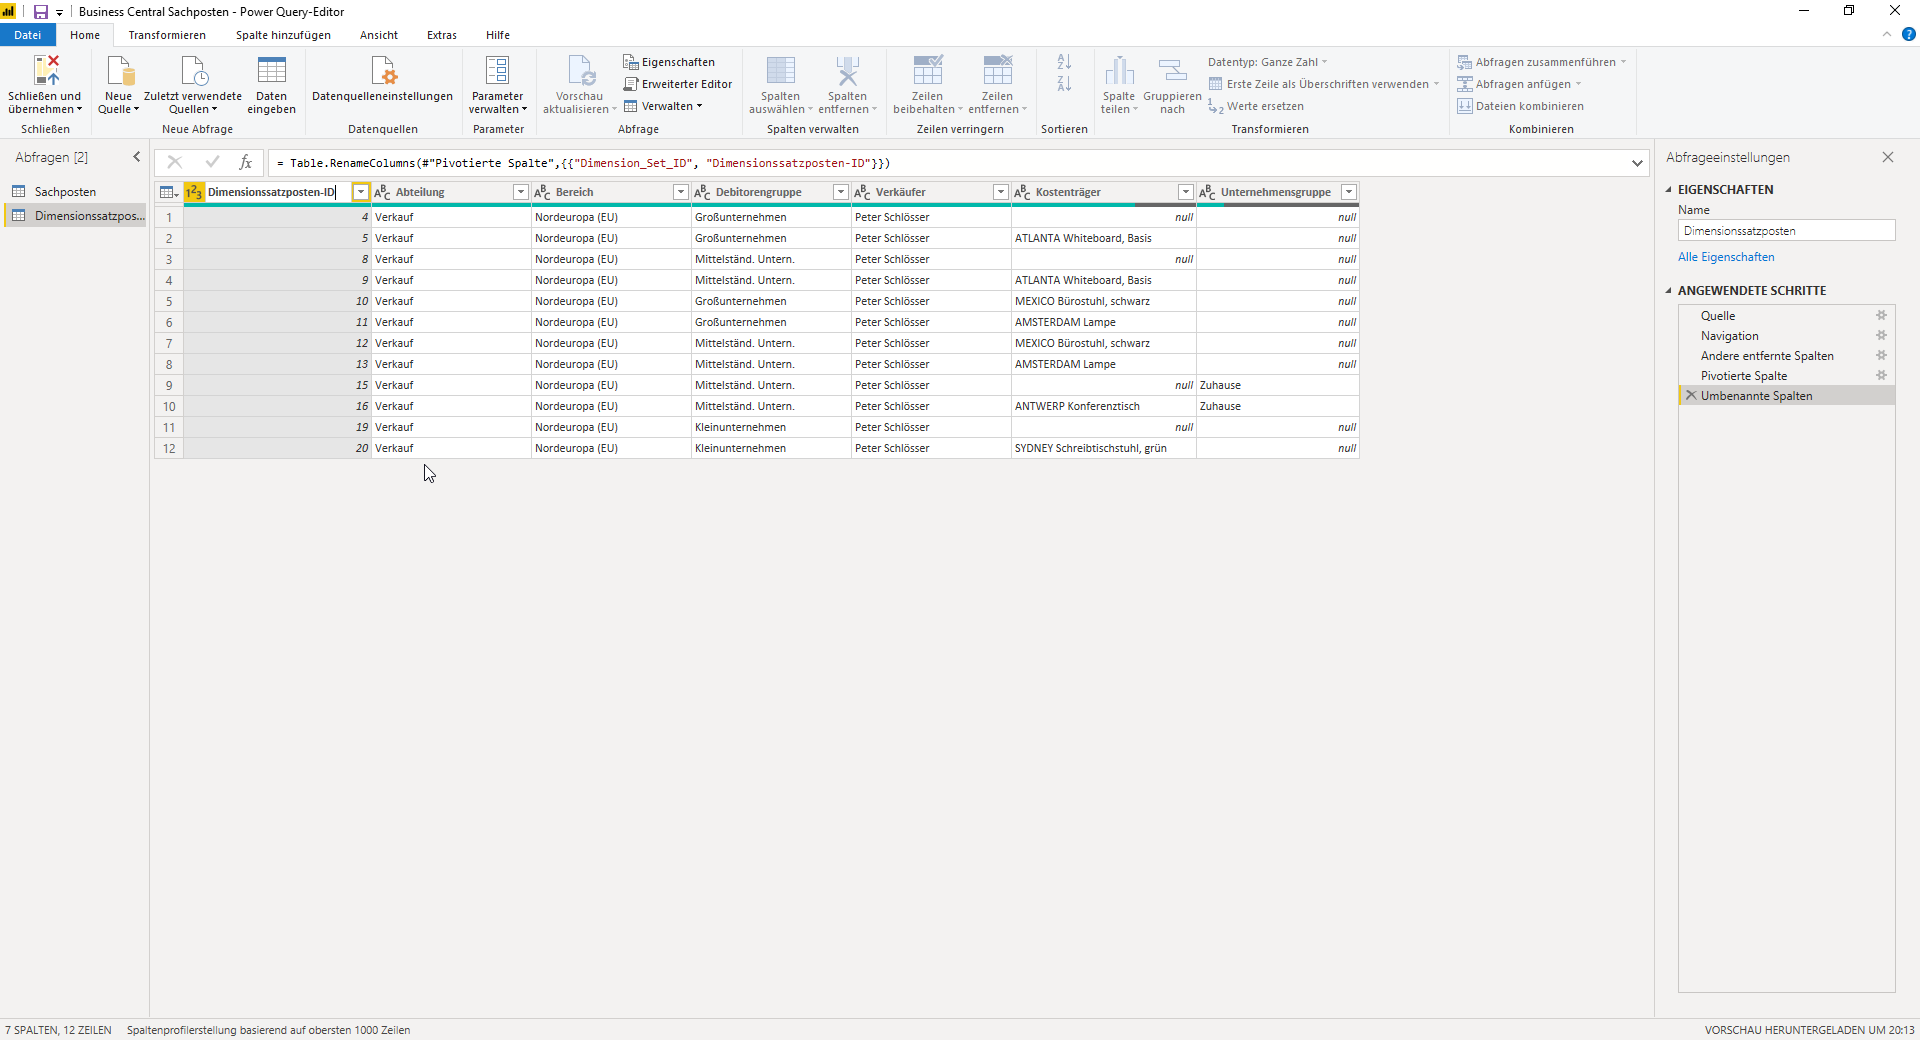Open the Daten eingeben table icon
1920x1040 pixels.
[x=271, y=70]
